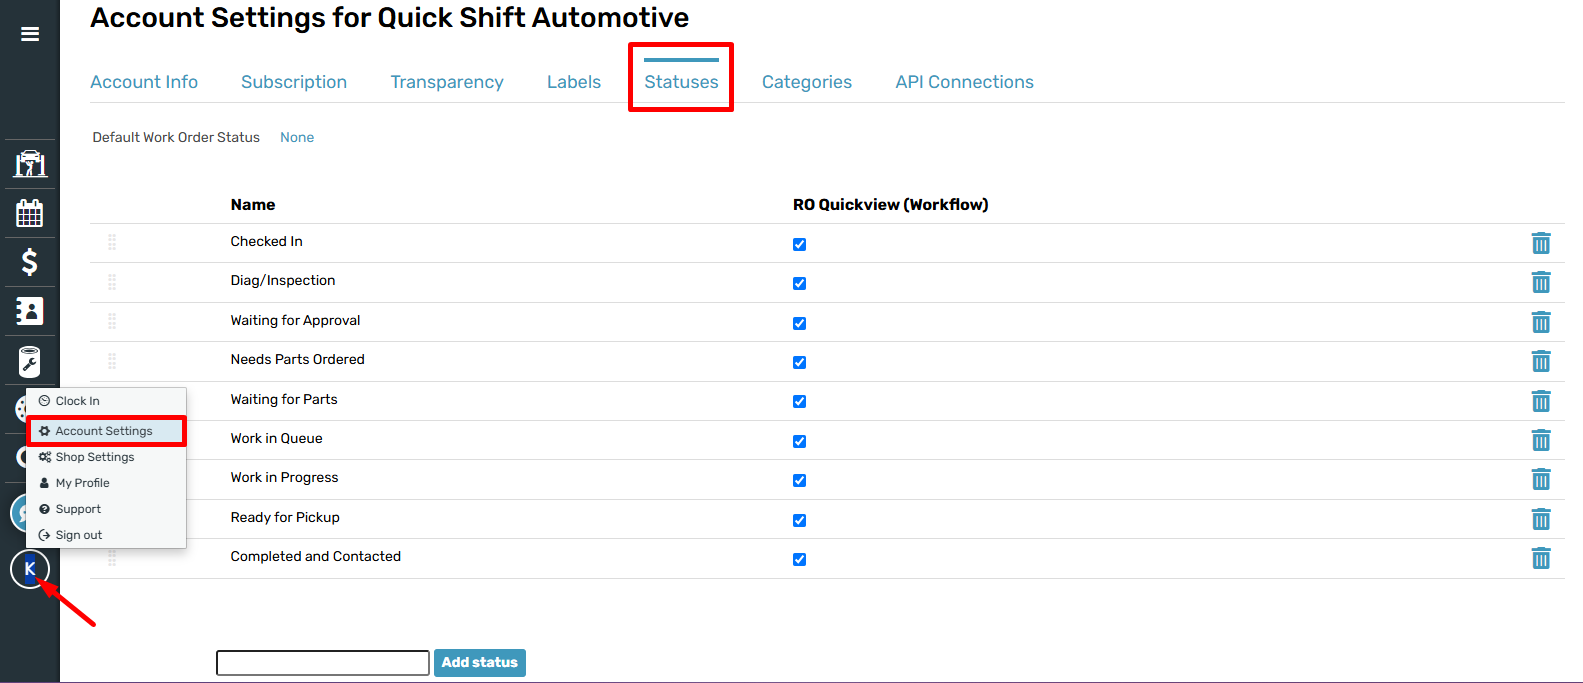The height and width of the screenshot is (683, 1583).
Task: Uncheck RO Quickview for Ready for Pickup
Action: click(799, 520)
